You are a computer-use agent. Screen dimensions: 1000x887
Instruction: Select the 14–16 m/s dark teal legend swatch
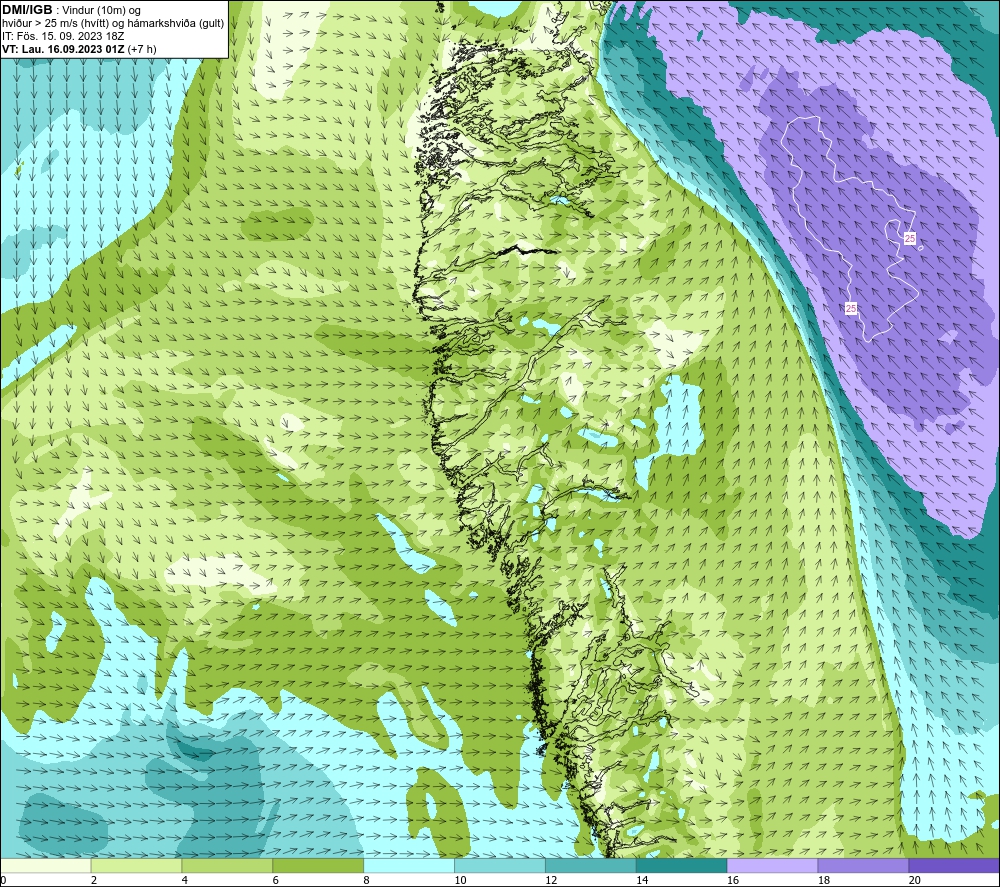point(682,865)
